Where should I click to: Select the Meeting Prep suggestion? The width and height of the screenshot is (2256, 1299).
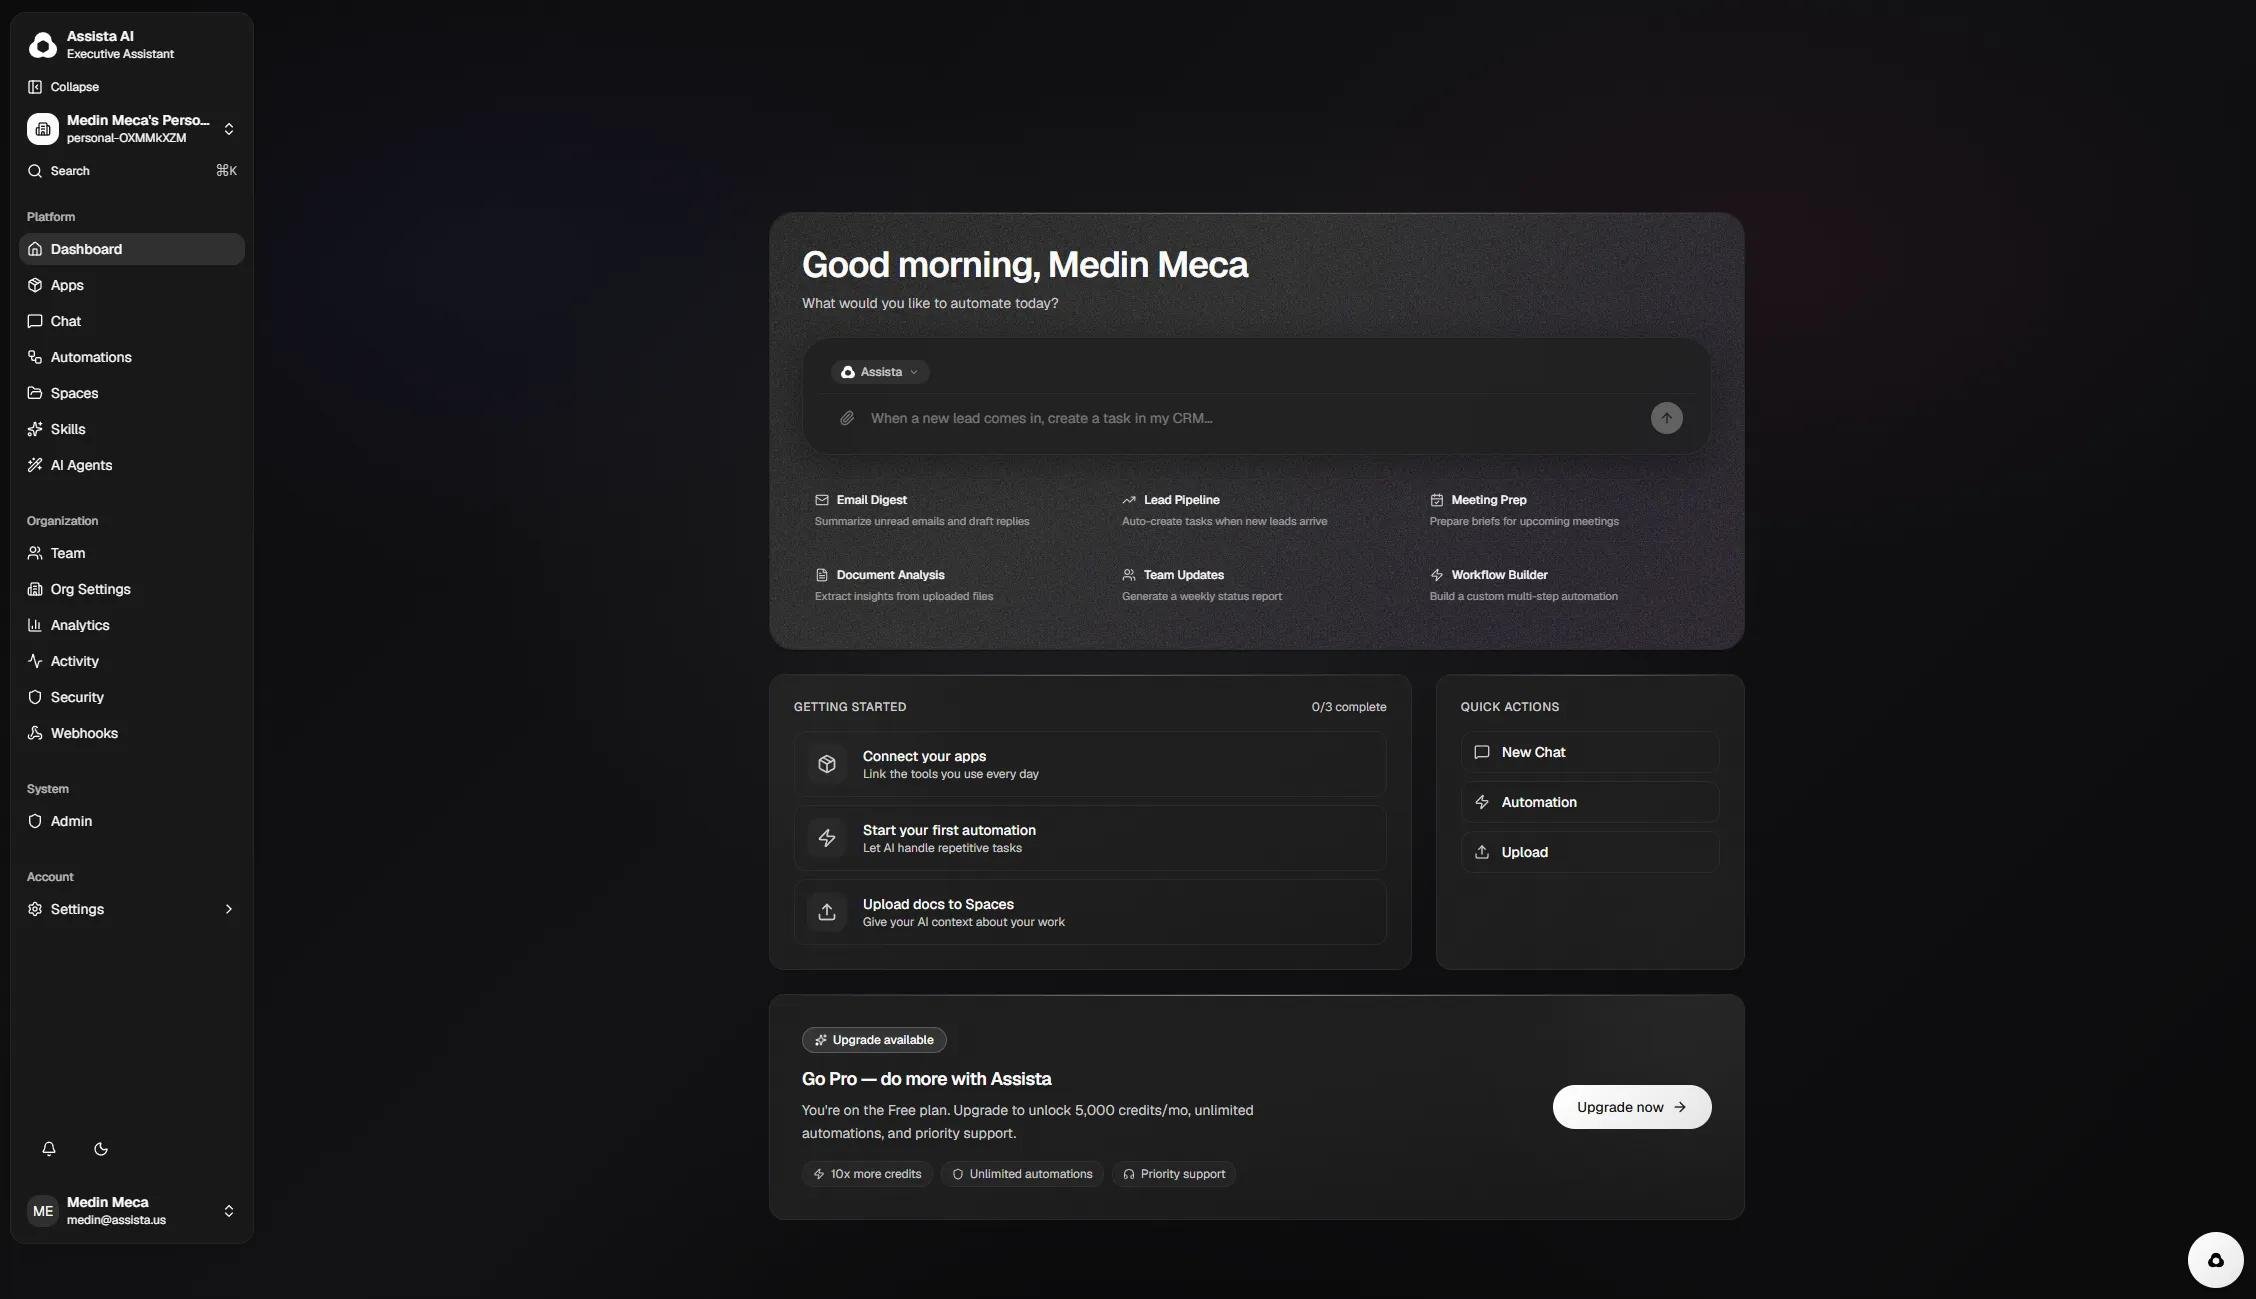pos(1563,510)
